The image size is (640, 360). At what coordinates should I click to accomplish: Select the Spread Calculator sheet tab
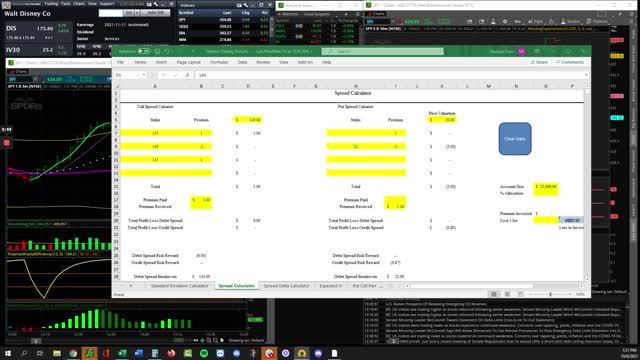click(236, 286)
